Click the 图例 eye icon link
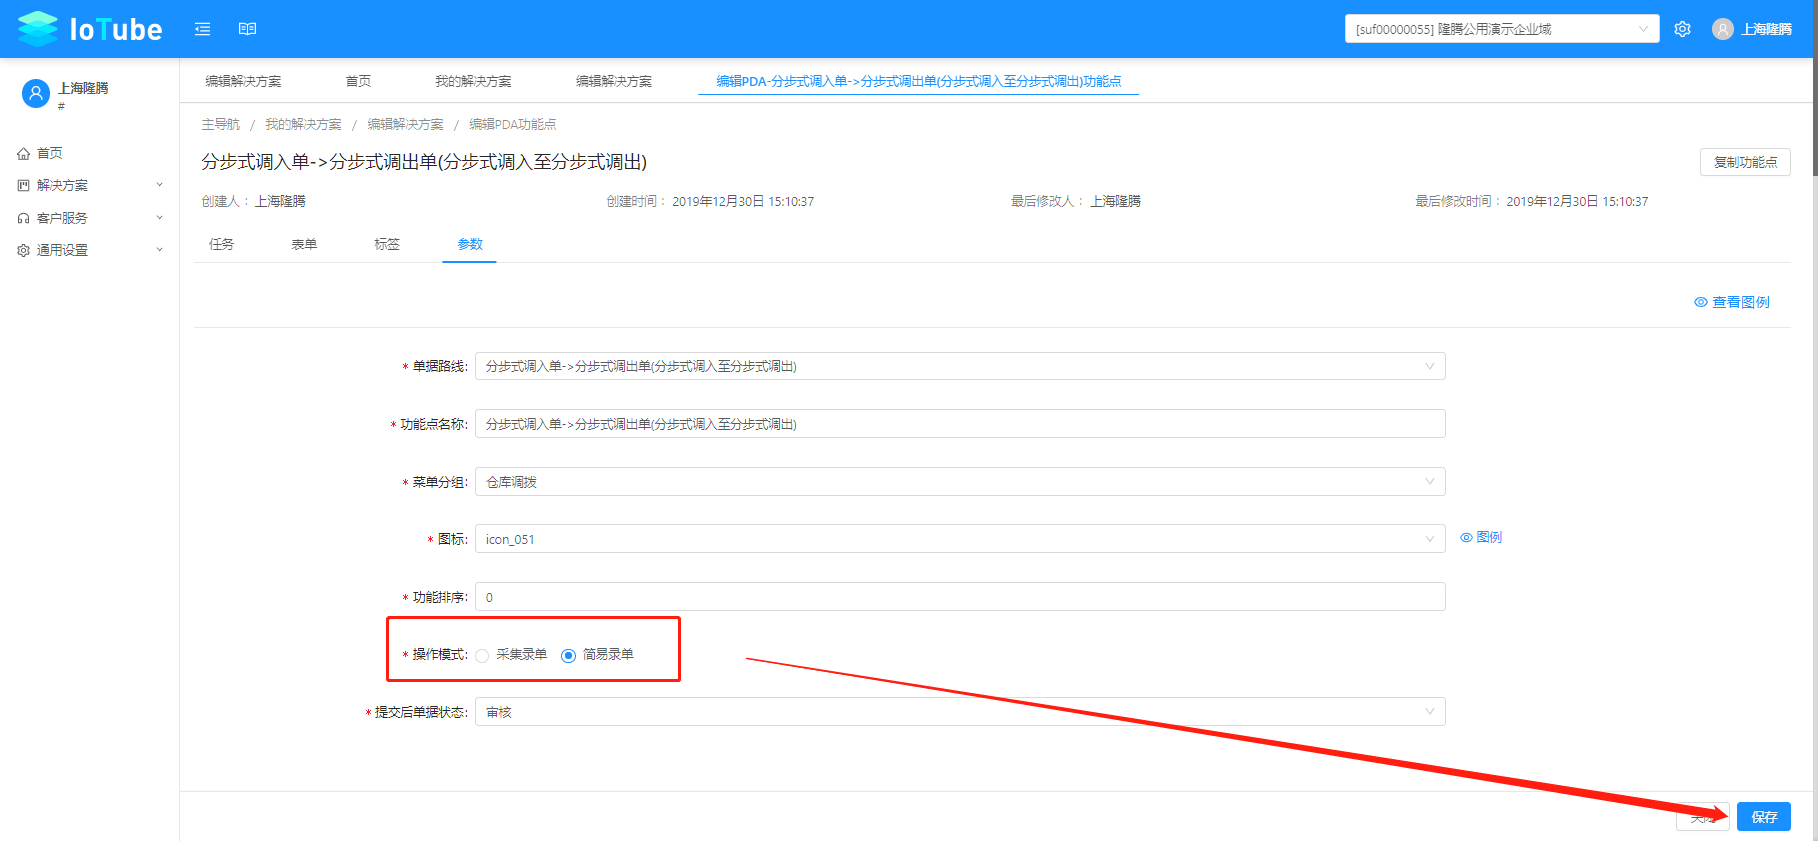 1481,538
